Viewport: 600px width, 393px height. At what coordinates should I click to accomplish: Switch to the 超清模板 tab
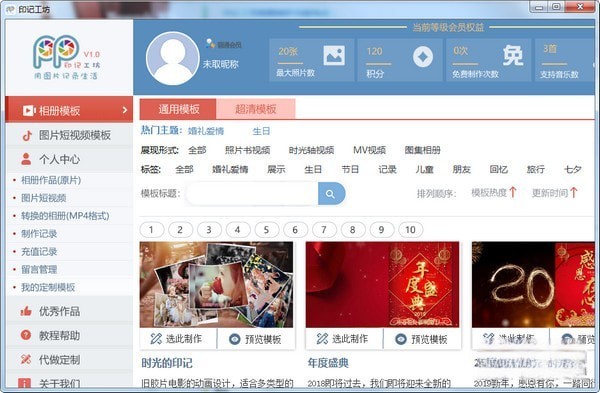point(256,109)
